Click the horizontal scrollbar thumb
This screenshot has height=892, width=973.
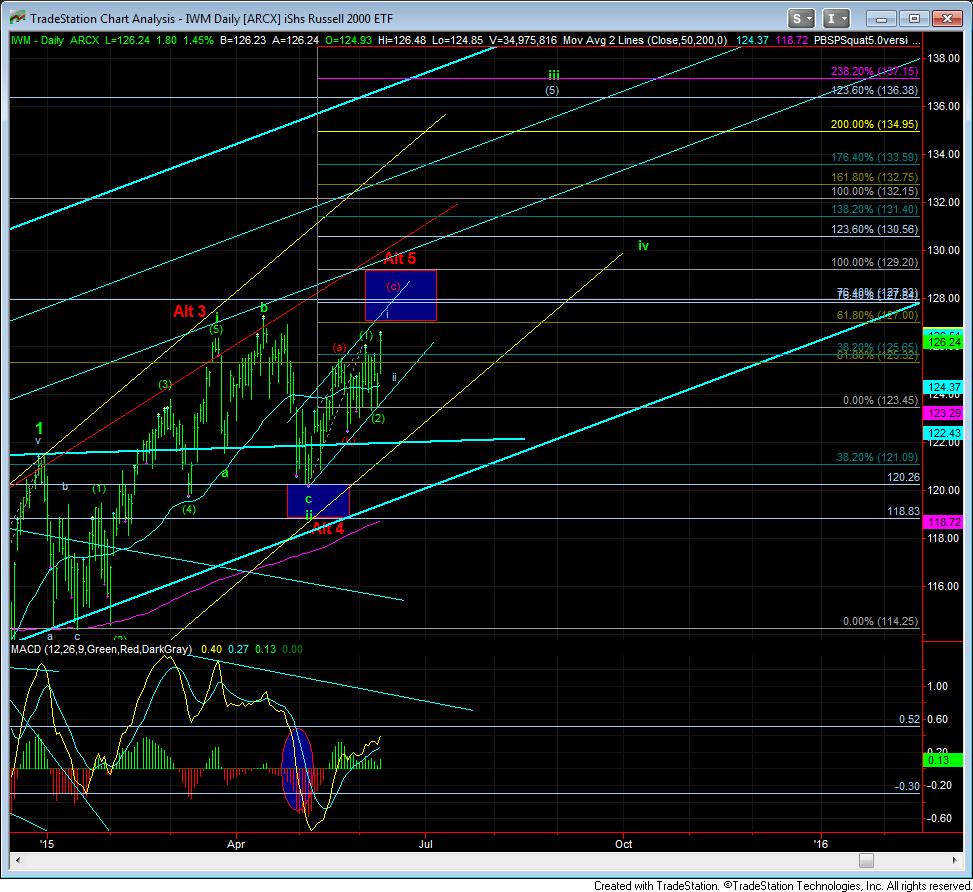click(x=866, y=860)
